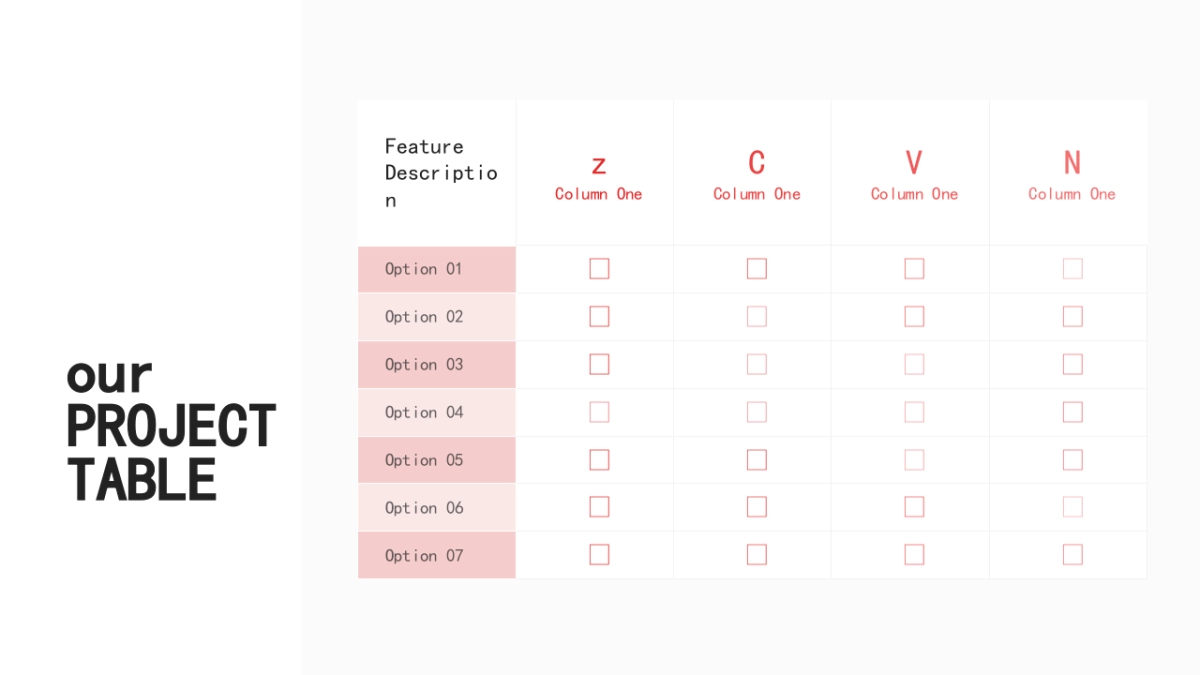
Task: Toggle Option 04 checkbox under column N
Action: tap(1072, 412)
